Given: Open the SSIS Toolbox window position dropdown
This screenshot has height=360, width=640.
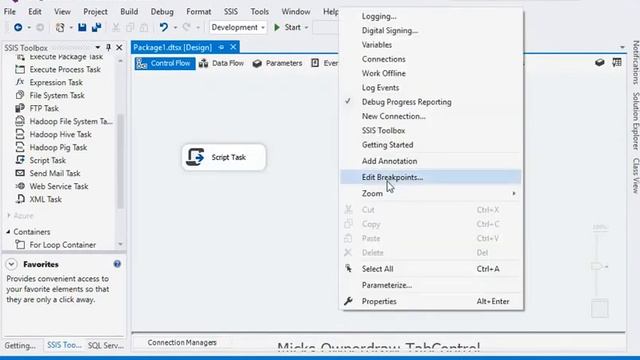Looking at the screenshot, I should pos(98,48).
